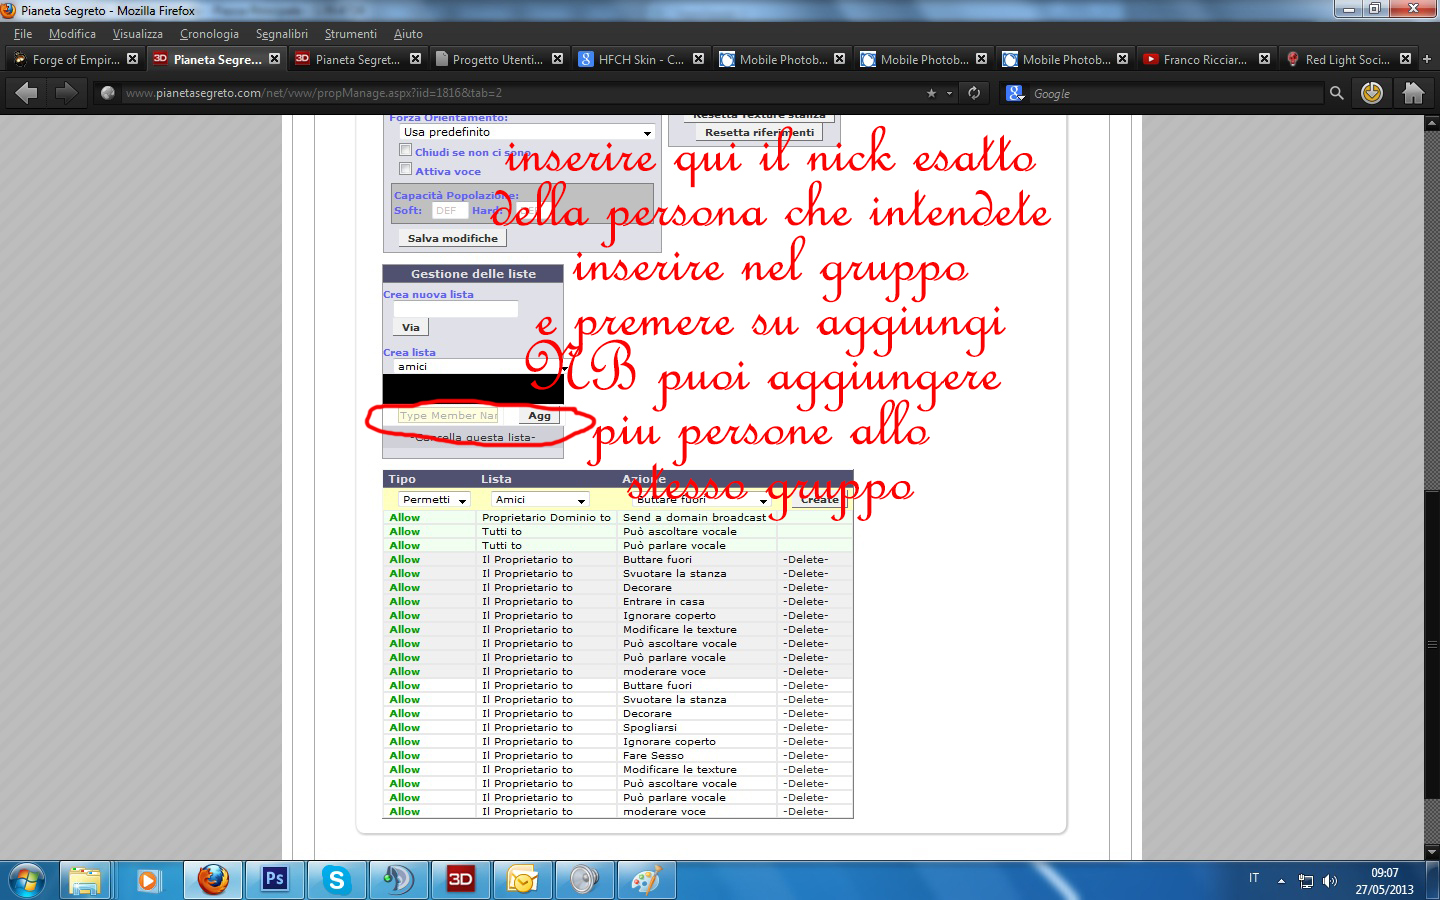
Task: Open the downloads indicator icon
Action: point(1372,93)
